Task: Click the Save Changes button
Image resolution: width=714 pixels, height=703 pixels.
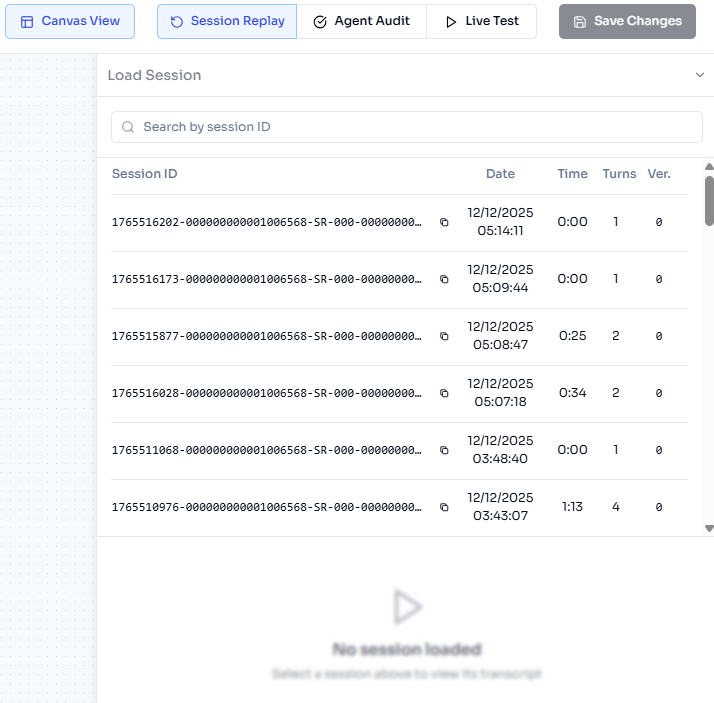Action: point(627,21)
